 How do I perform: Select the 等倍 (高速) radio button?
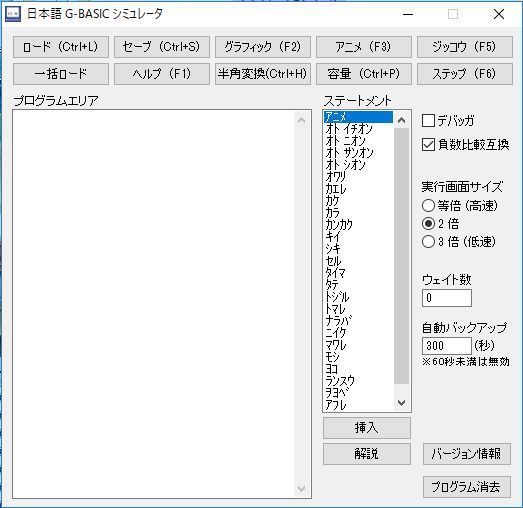[x=428, y=205]
